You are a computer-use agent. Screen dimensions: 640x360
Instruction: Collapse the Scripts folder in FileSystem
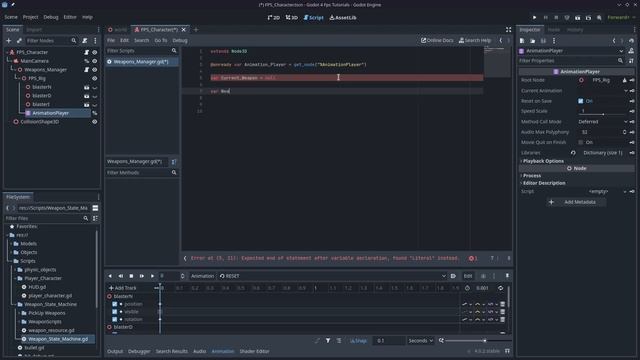point(11,261)
